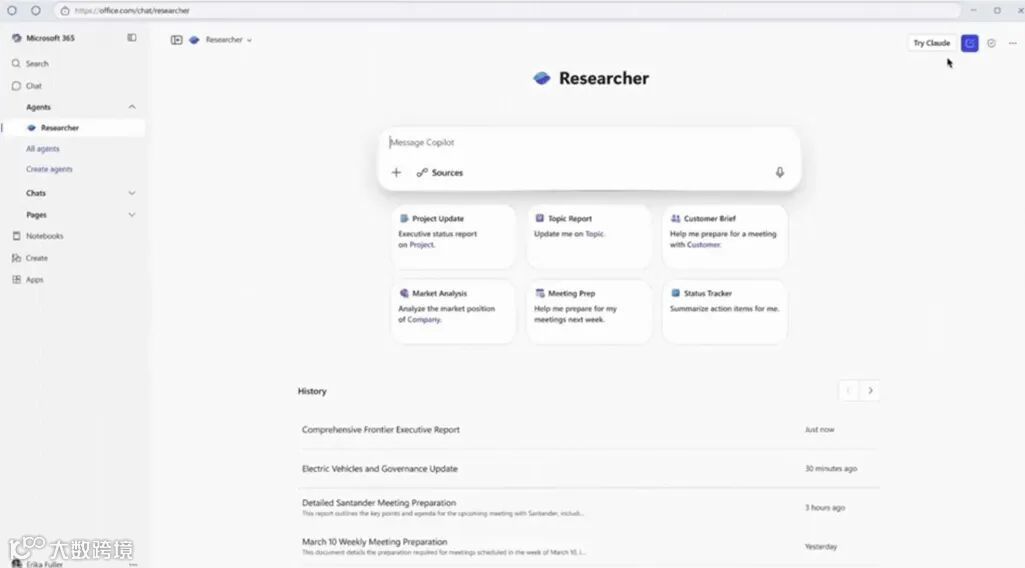The image size is (1025, 568).
Task: Click the Researcher logo icon in header
Action: point(193,40)
